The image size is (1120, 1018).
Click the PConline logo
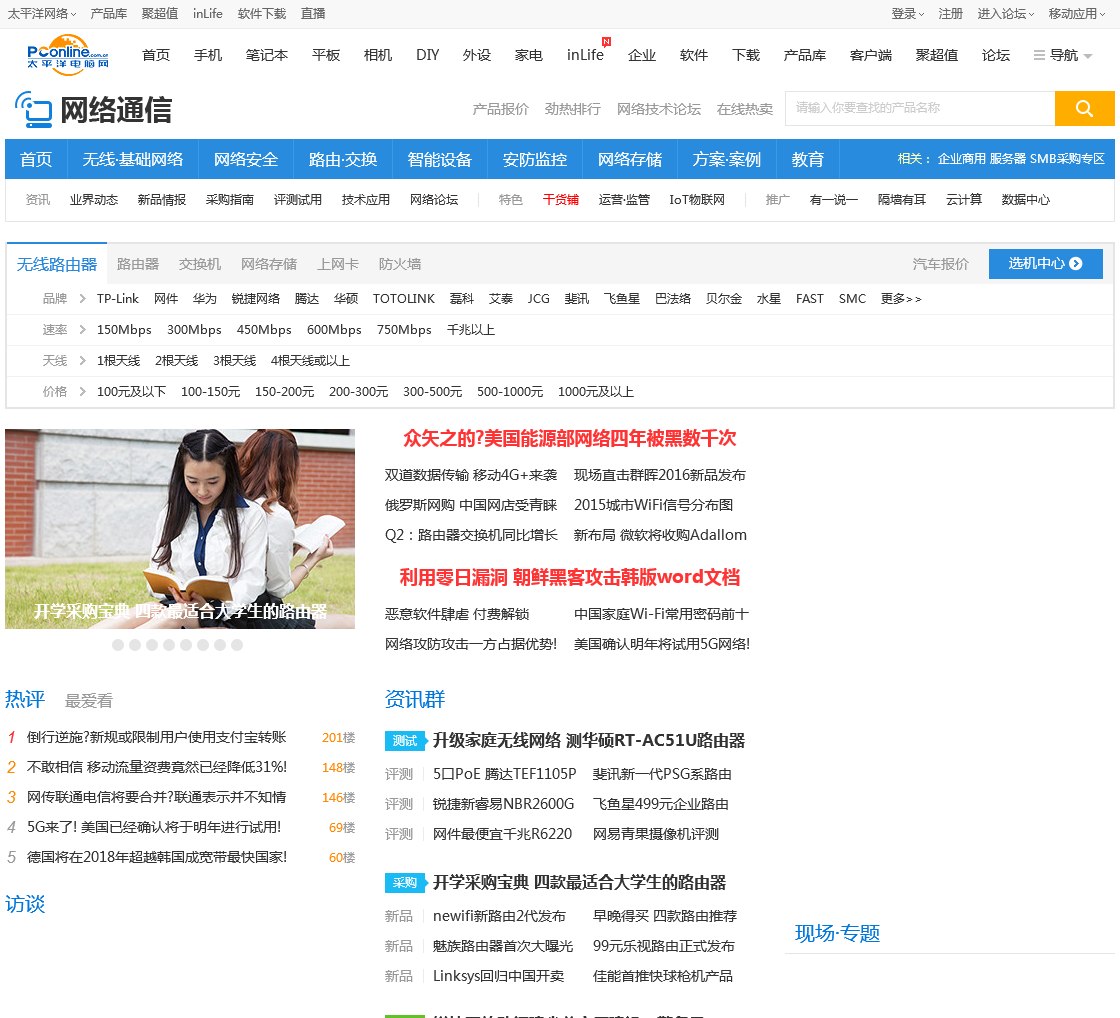[68, 55]
